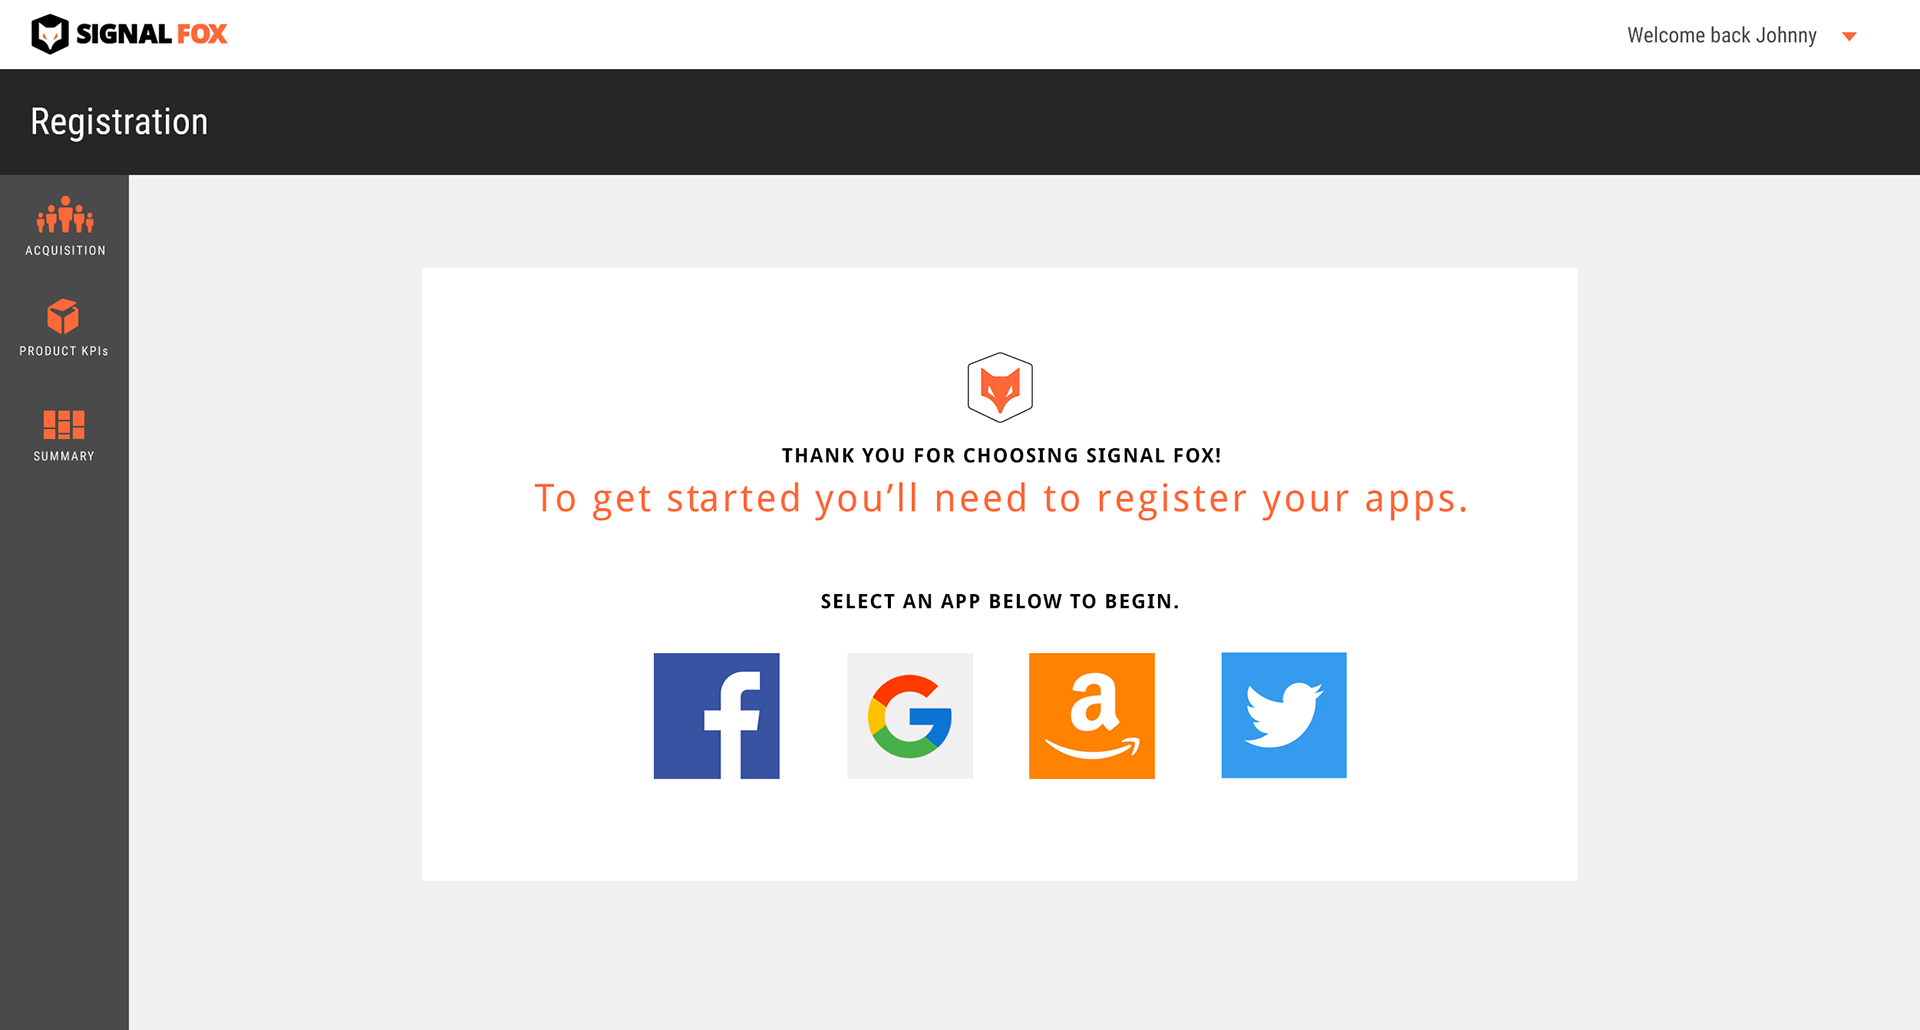Click the orange 'register your apps' headline

pos(1001,498)
